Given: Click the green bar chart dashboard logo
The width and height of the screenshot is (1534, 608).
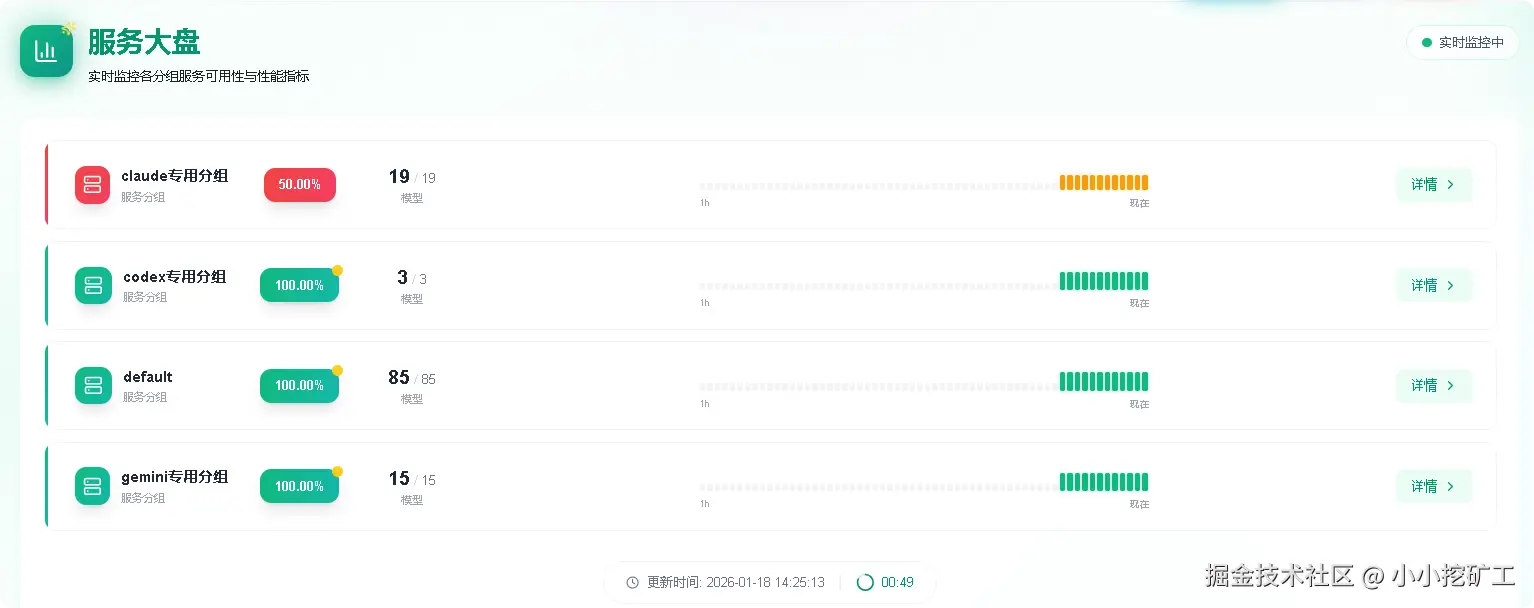Looking at the screenshot, I should 46,51.
